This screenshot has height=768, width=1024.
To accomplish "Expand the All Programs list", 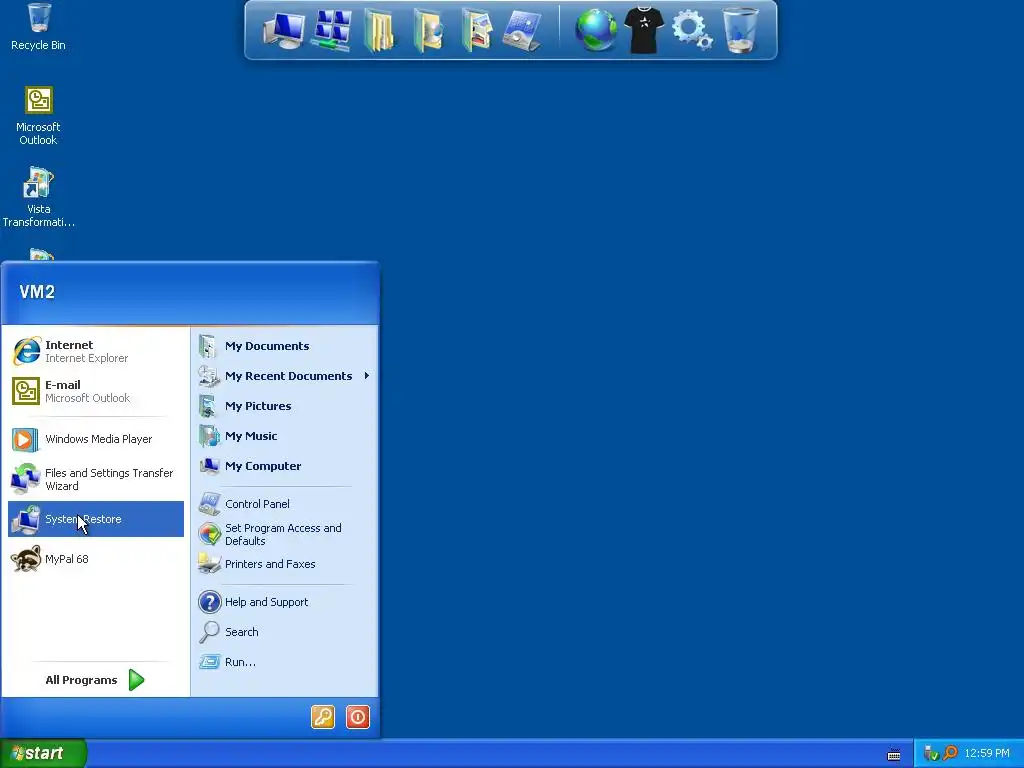I will tap(95, 680).
